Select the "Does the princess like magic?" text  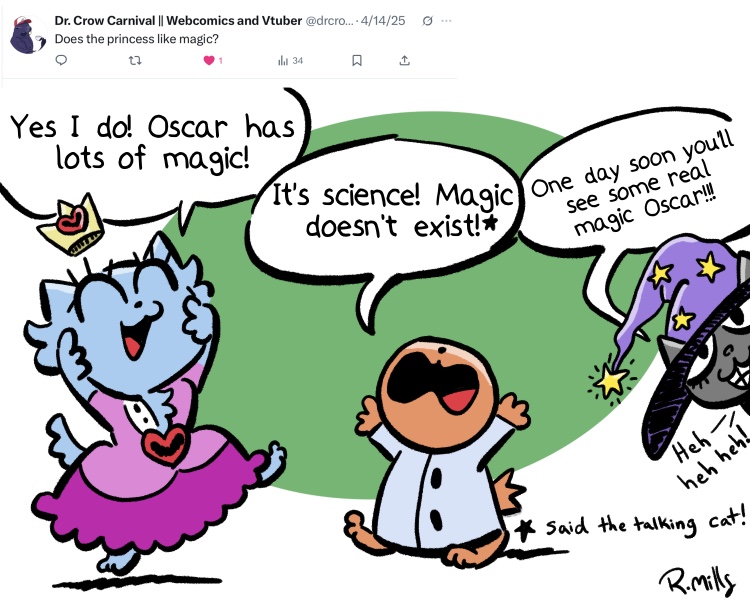point(136,39)
